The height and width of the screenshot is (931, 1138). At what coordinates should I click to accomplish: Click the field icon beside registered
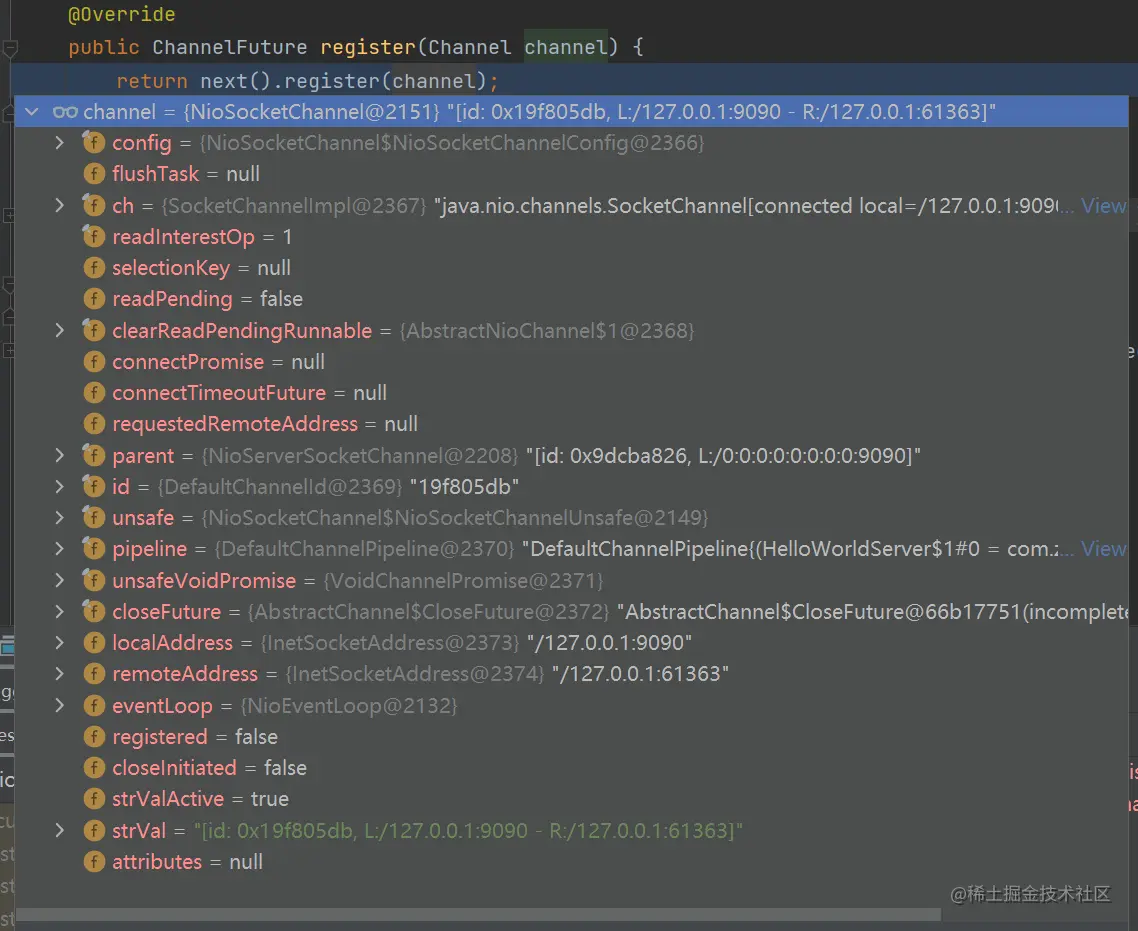(x=94, y=737)
